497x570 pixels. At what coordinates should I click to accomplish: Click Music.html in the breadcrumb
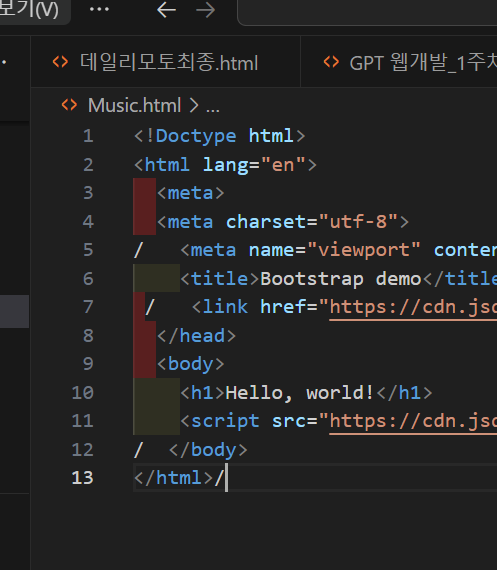pos(135,105)
